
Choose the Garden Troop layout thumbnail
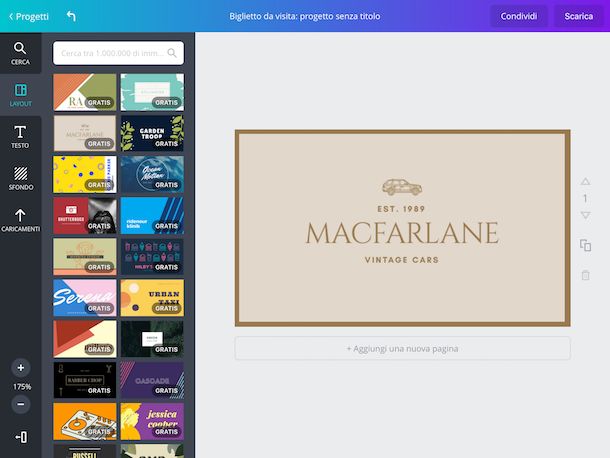click(152, 133)
